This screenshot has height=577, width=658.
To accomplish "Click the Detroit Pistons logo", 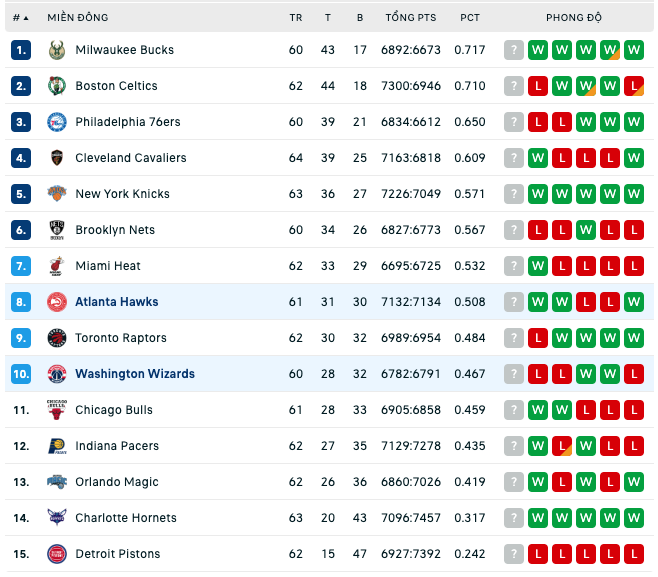I will (x=57, y=554).
